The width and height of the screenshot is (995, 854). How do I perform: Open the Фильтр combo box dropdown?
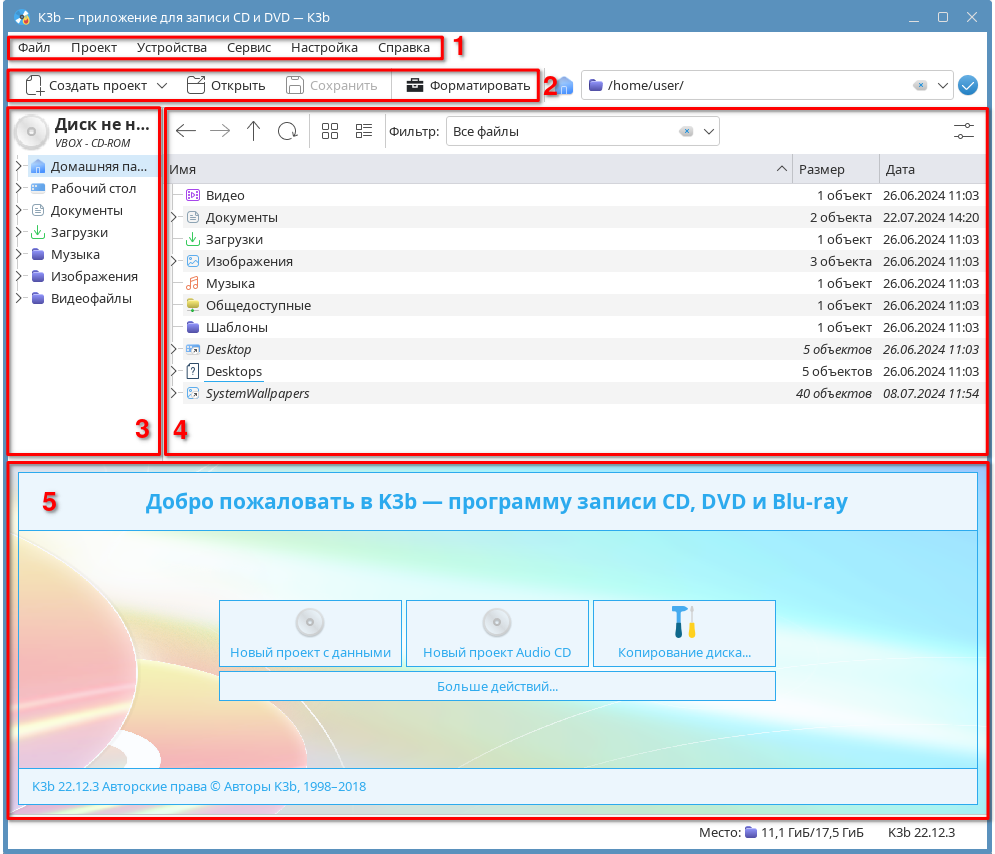[709, 131]
